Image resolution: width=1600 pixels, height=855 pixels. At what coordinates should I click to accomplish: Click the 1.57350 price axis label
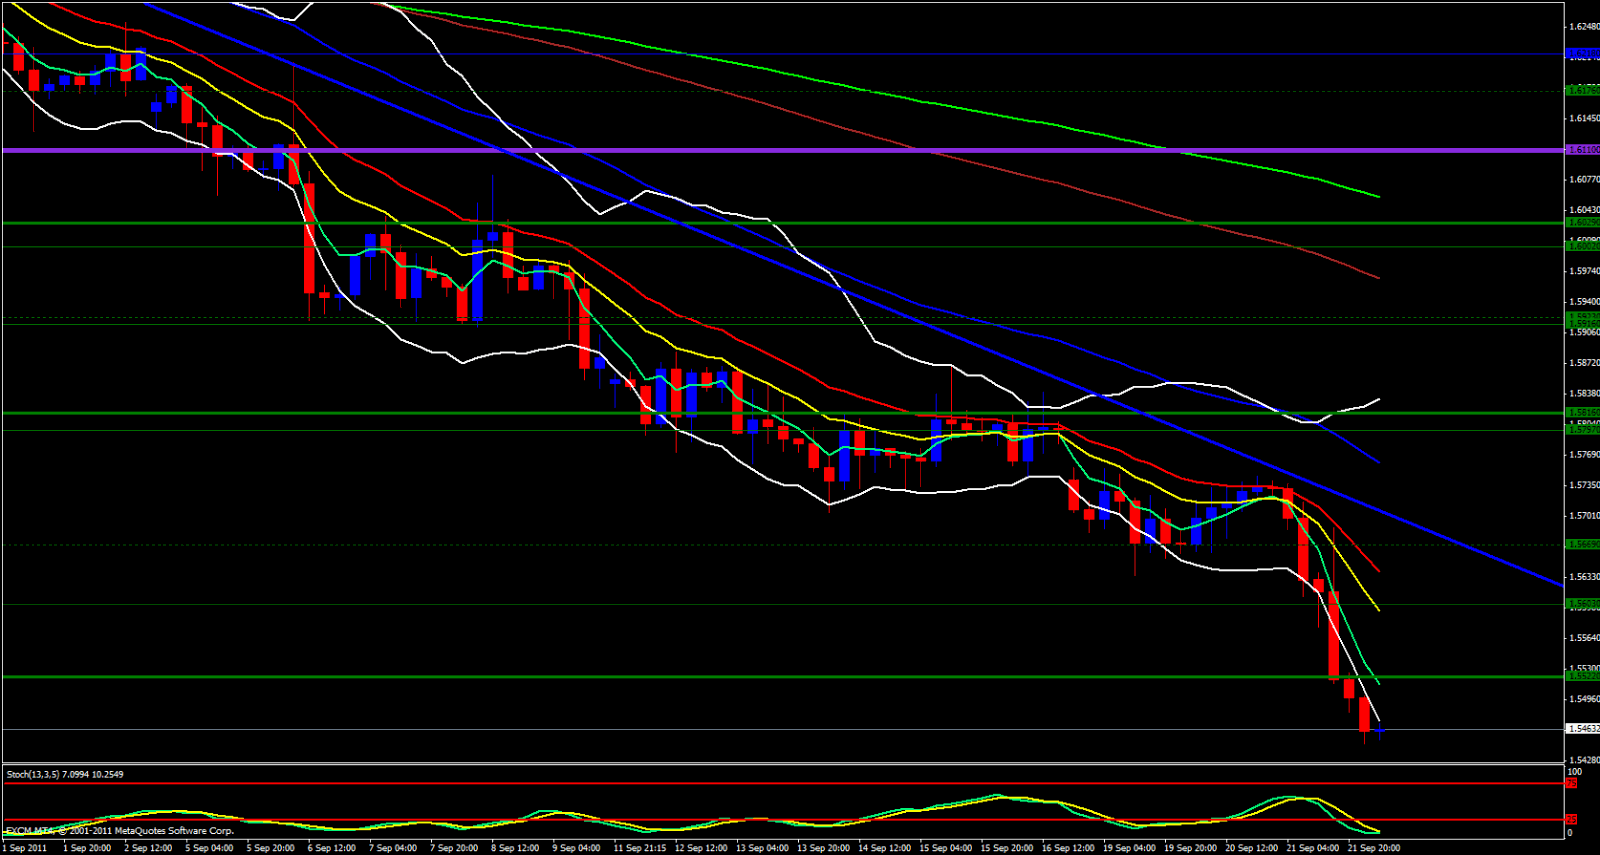(1585, 485)
